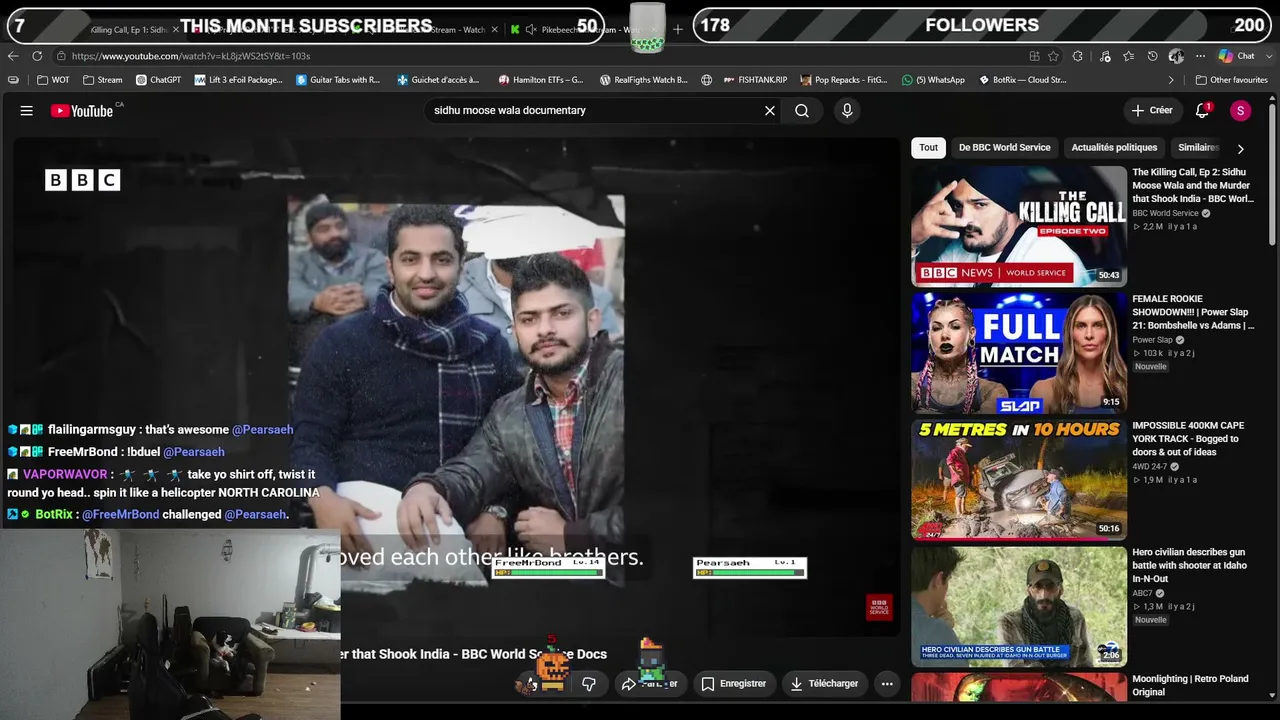Open the WhatsApp bookmark
Viewport: 1280px width, 720px height.
[x=933, y=80]
